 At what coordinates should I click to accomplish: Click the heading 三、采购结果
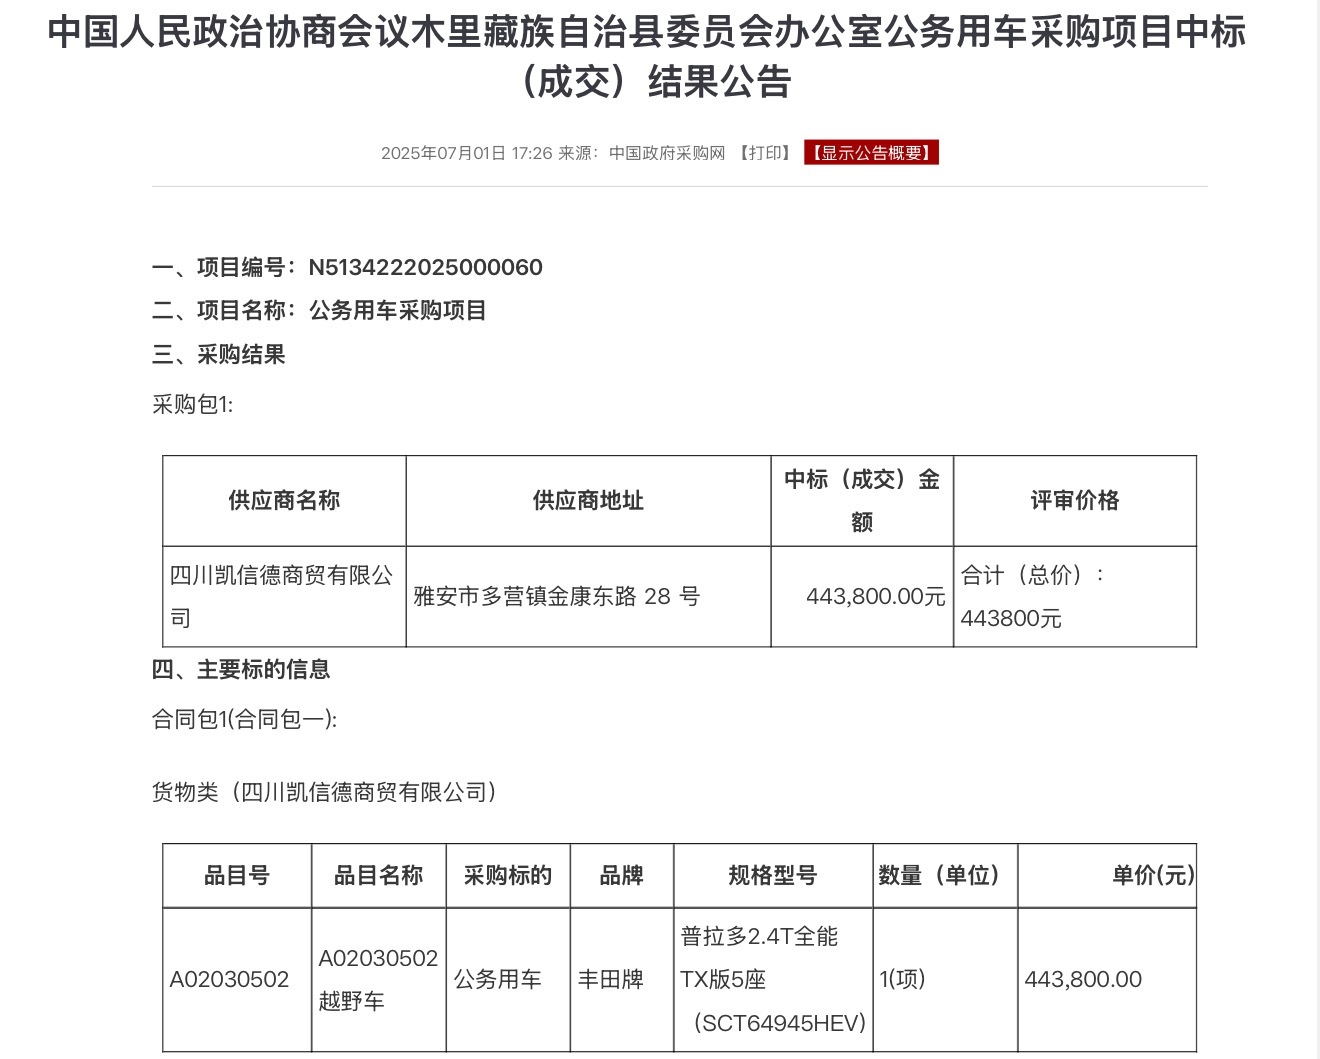coord(219,355)
